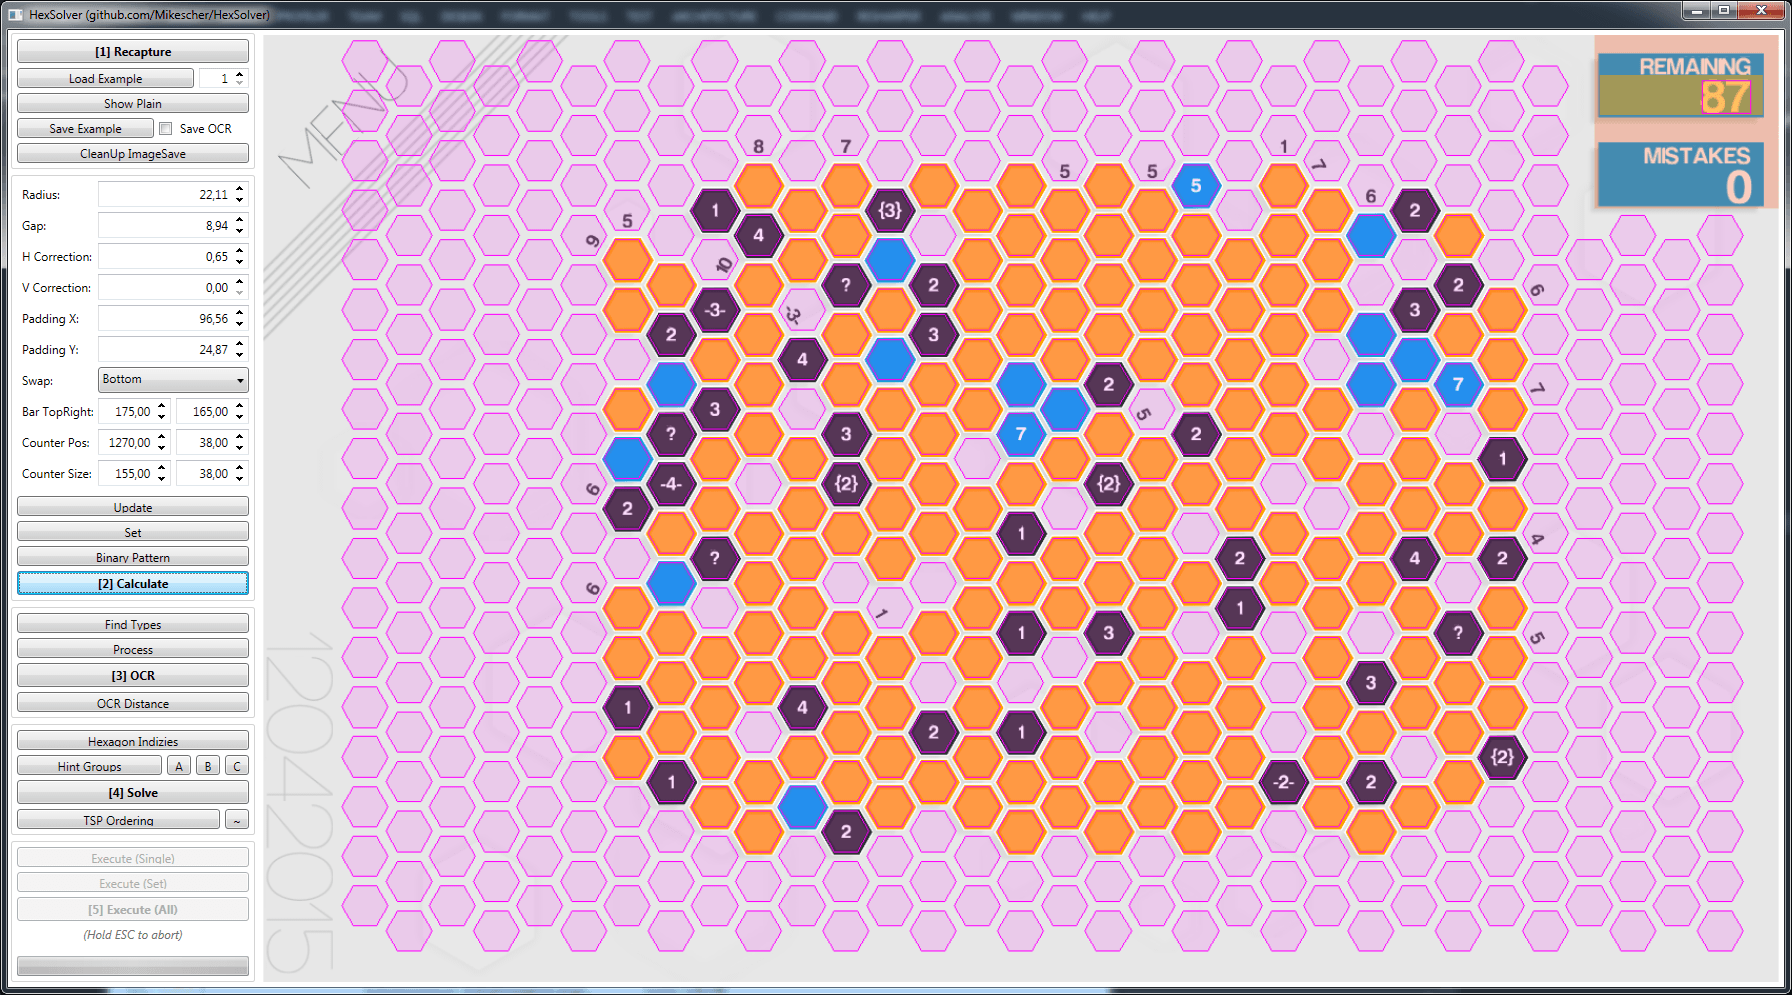Focus the Padding X input field

coord(165,319)
